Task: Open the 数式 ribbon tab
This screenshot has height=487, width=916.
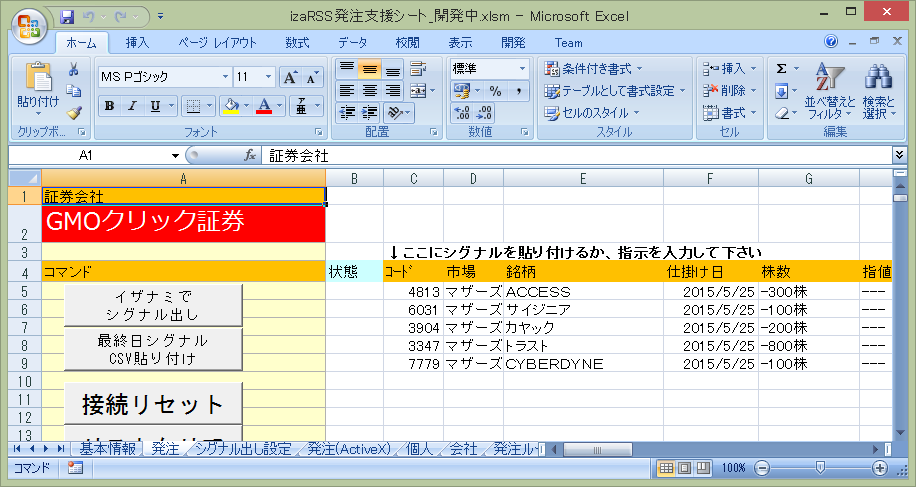Action: tap(297, 43)
